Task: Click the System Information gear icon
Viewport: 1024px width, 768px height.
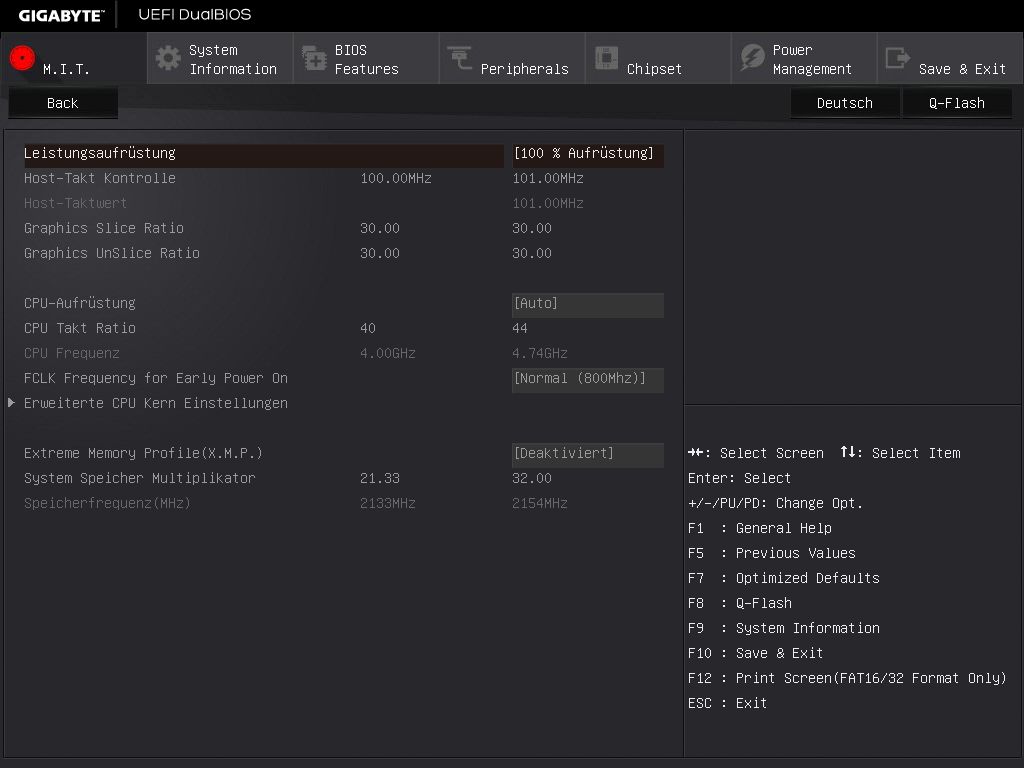Action: [x=168, y=58]
